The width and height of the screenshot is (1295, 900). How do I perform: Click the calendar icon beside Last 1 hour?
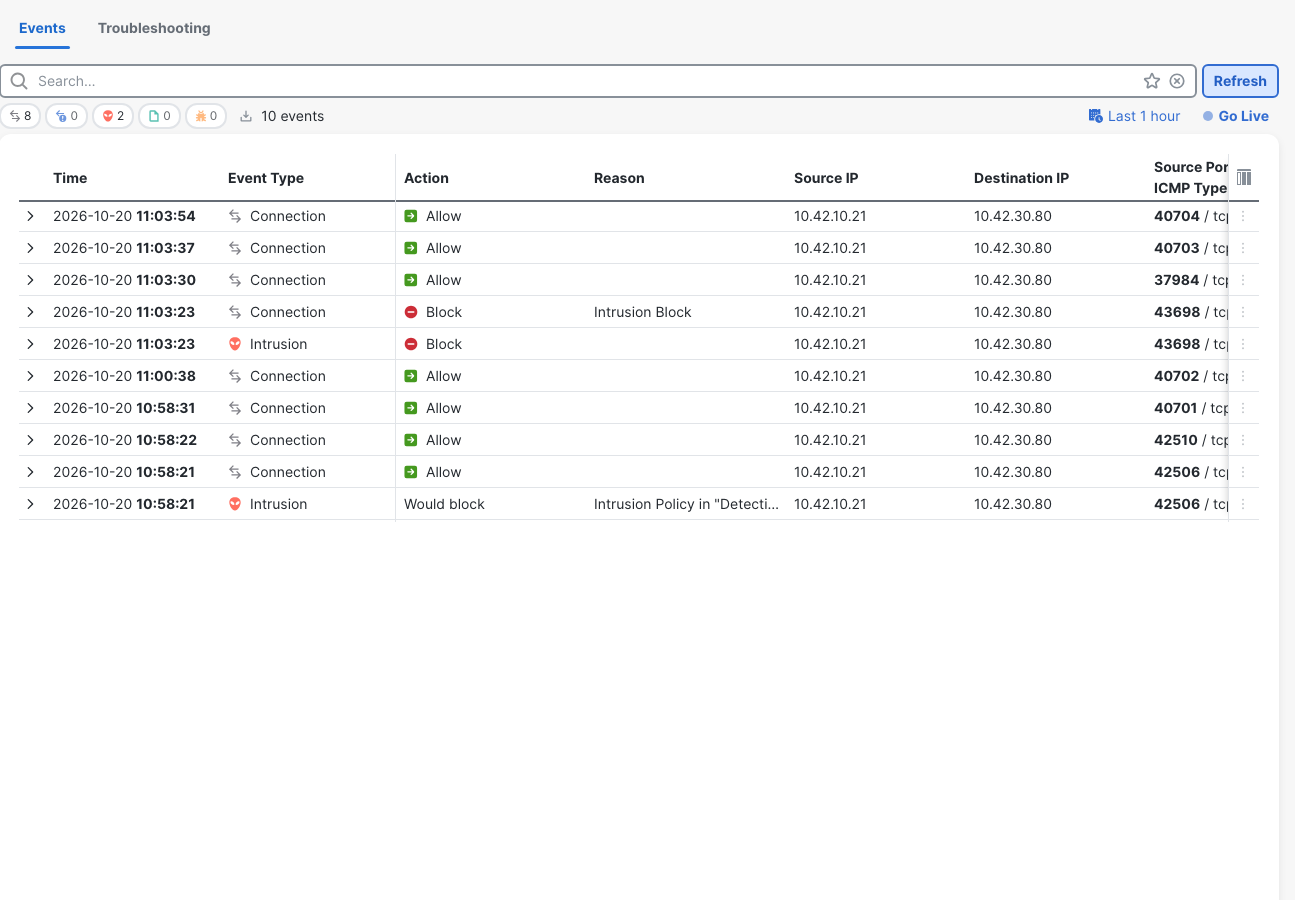[x=1095, y=116]
